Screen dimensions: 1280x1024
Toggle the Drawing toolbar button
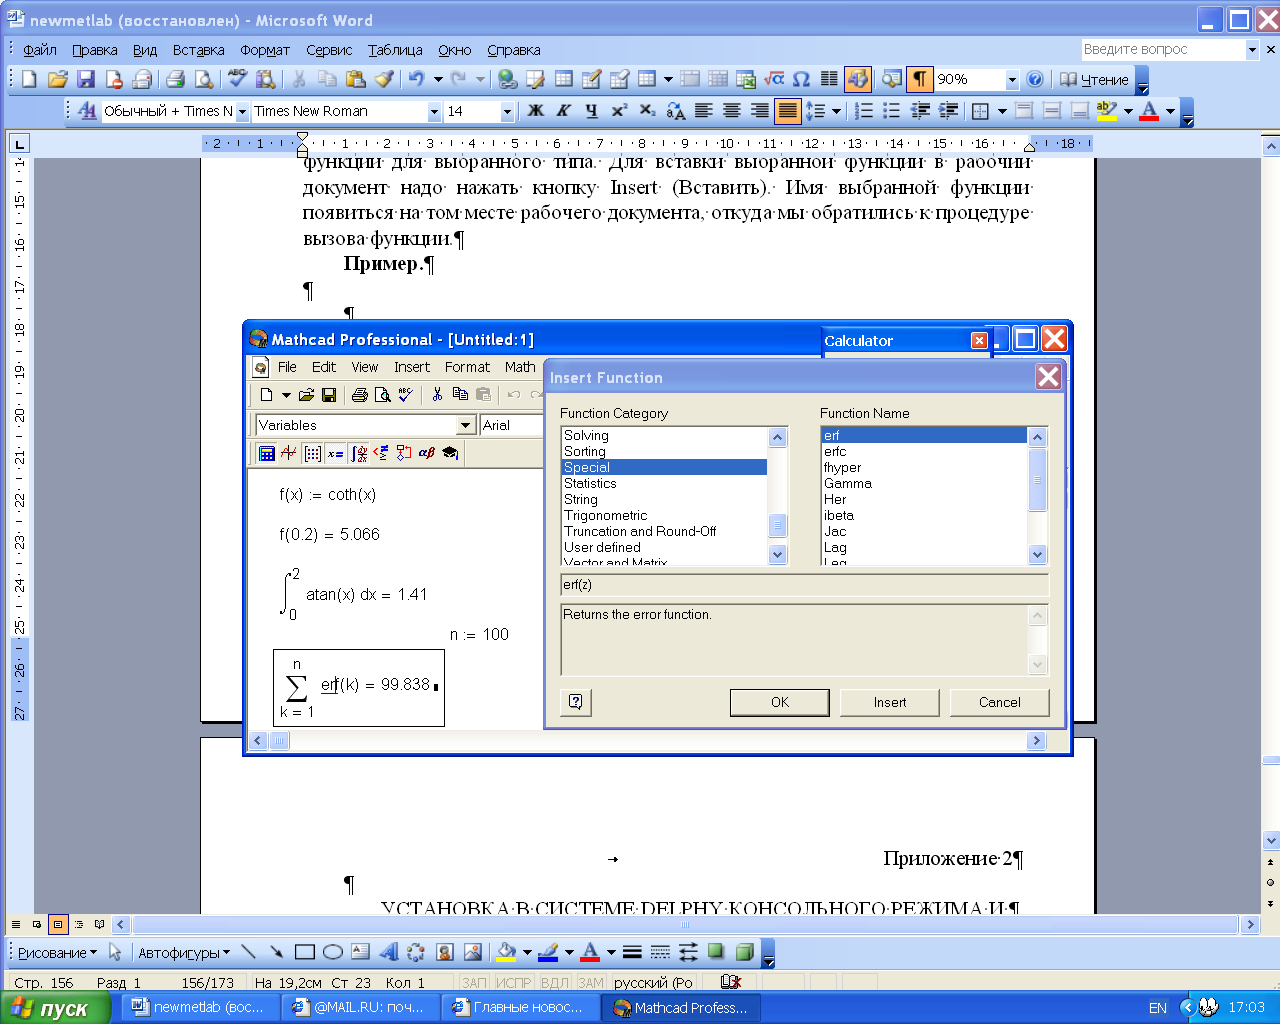[858, 79]
